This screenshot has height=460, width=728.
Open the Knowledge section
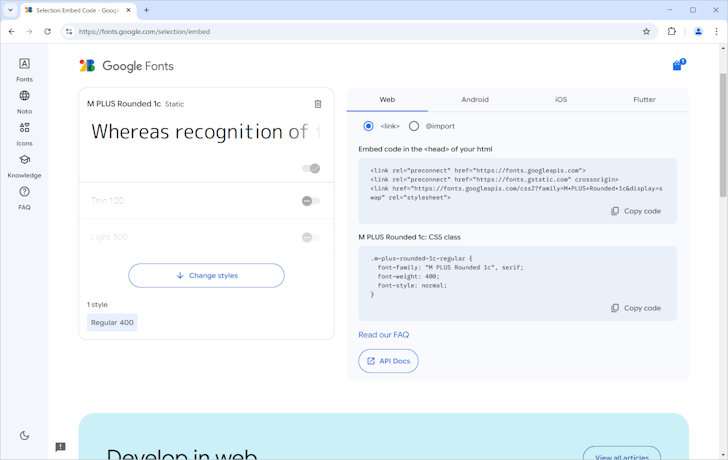point(25,166)
